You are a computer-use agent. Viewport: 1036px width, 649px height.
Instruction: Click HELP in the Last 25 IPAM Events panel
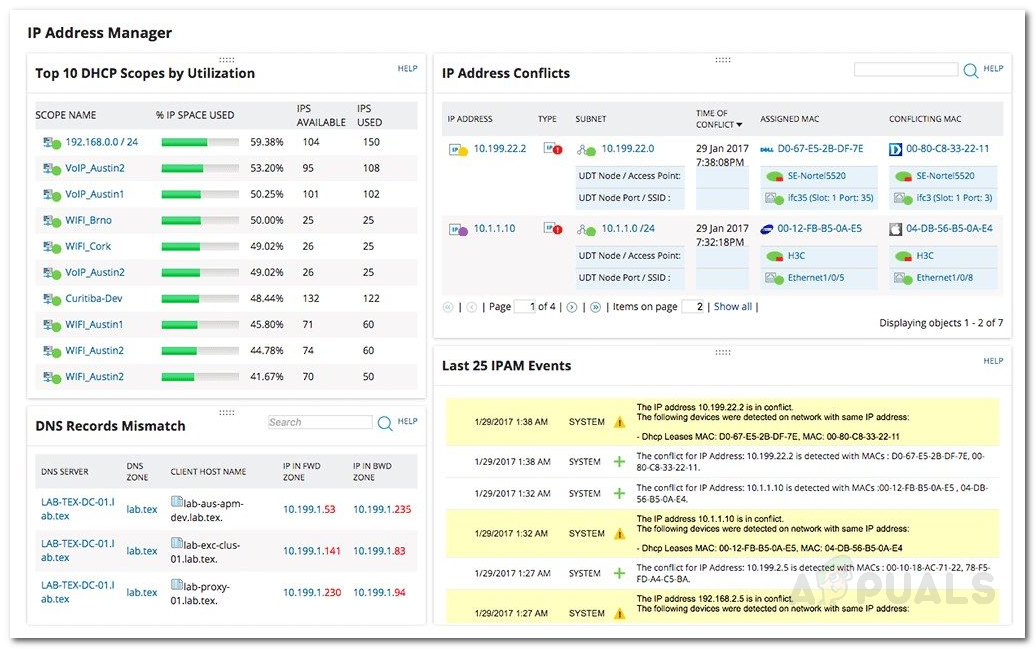click(992, 361)
